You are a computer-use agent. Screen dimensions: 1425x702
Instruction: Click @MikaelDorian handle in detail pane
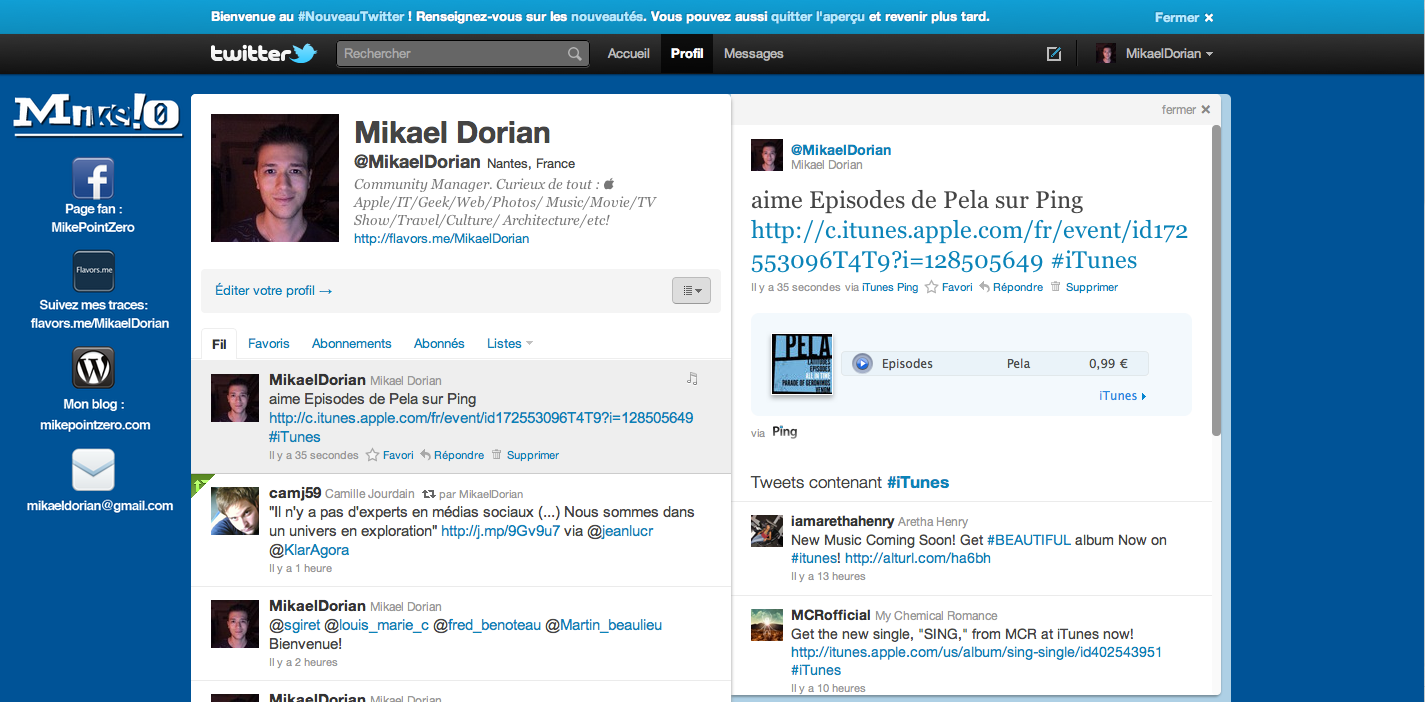(841, 150)
